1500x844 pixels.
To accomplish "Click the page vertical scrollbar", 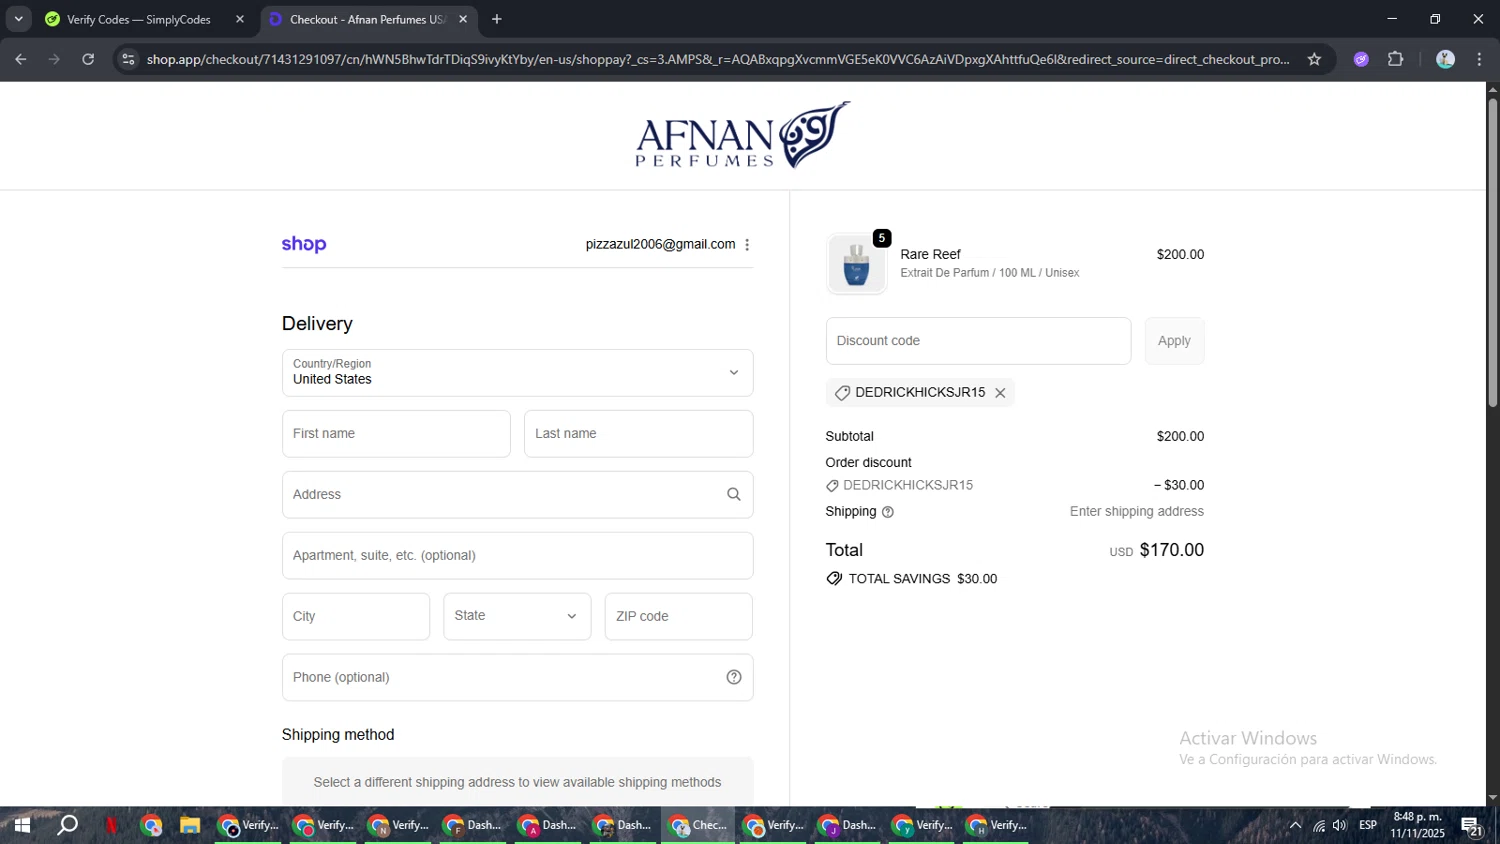I will 1492,252.
